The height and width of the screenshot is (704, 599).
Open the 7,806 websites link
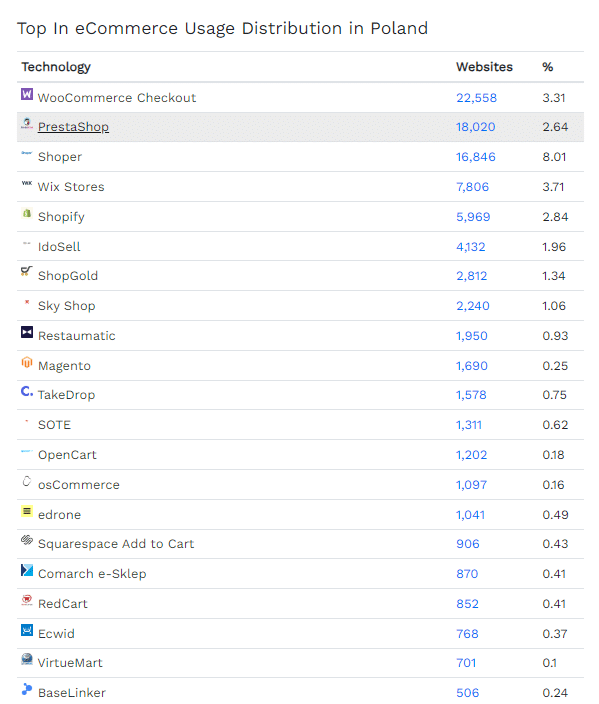click(x=472, y=187)
